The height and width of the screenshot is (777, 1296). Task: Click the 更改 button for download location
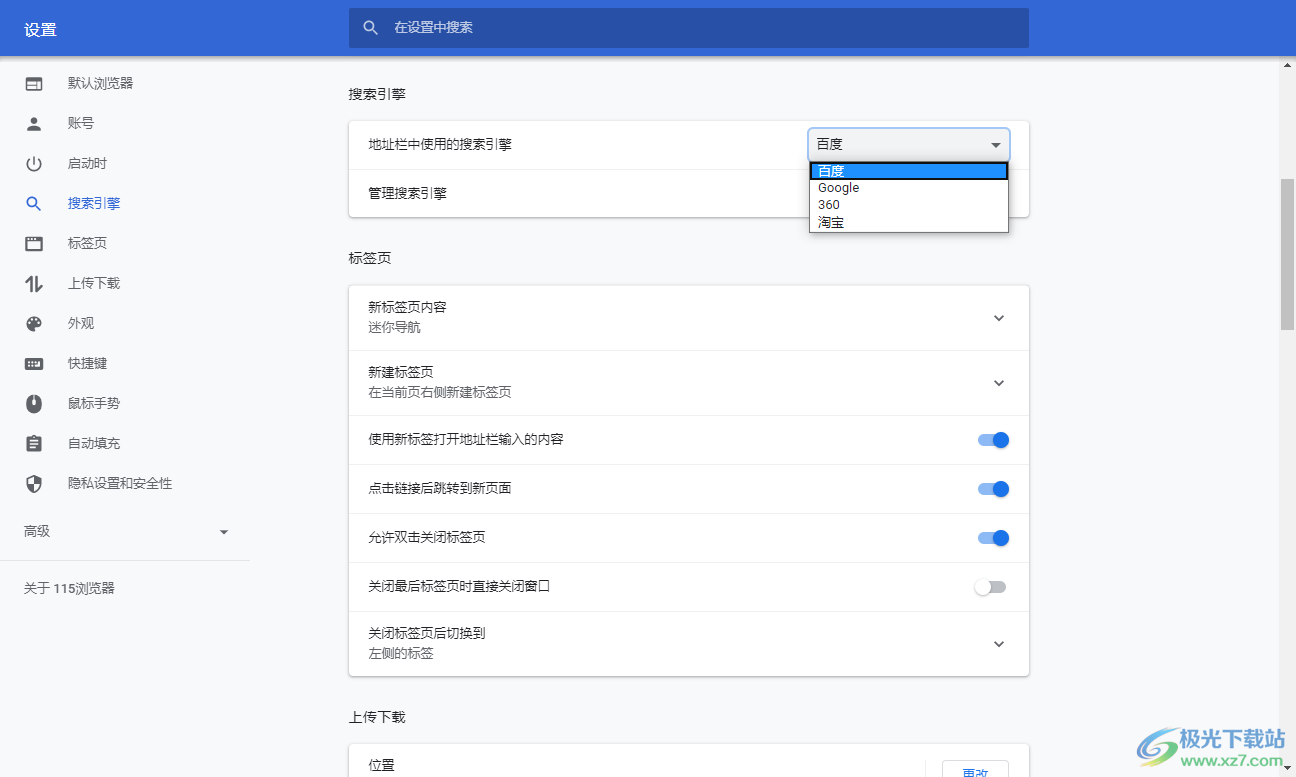pyautogui.click(x=975, y=769)
